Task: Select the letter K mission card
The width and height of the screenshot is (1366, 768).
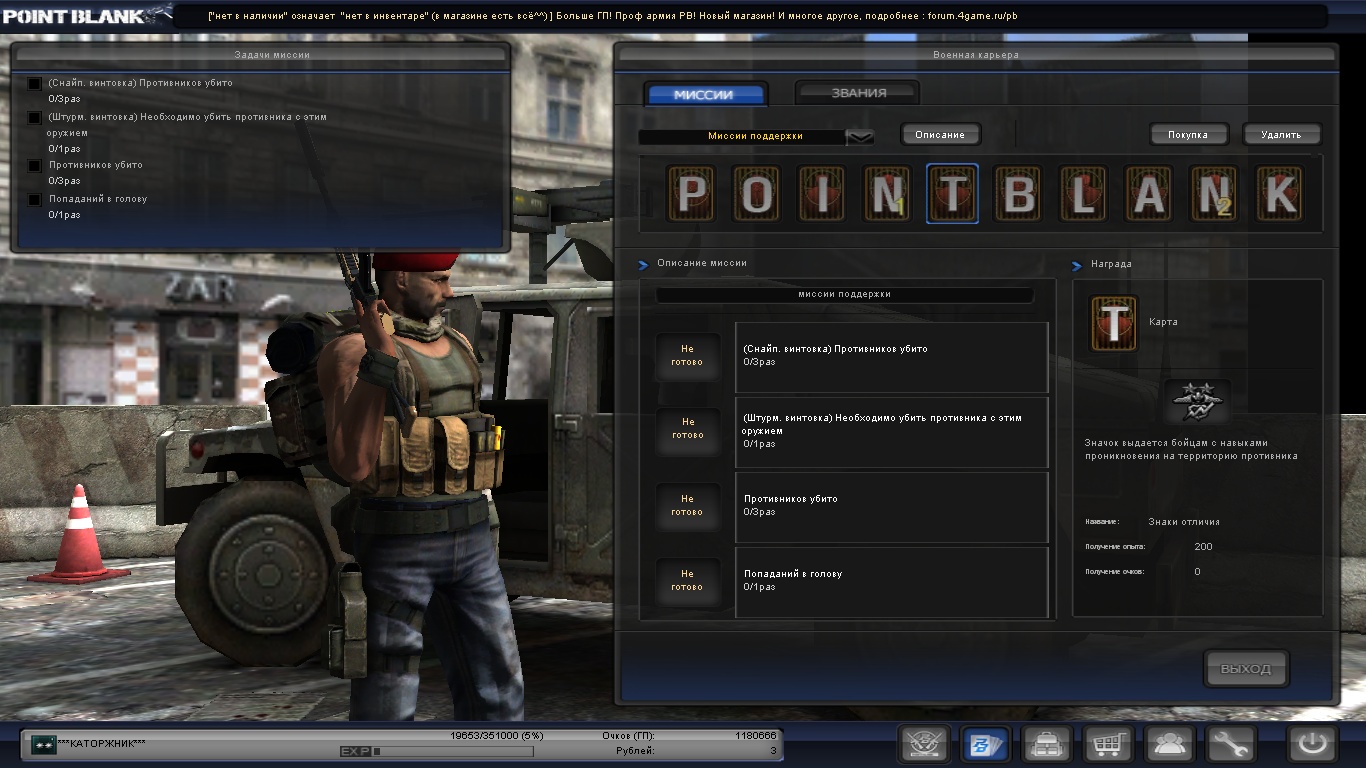Action: click(x=1280, y=194)
